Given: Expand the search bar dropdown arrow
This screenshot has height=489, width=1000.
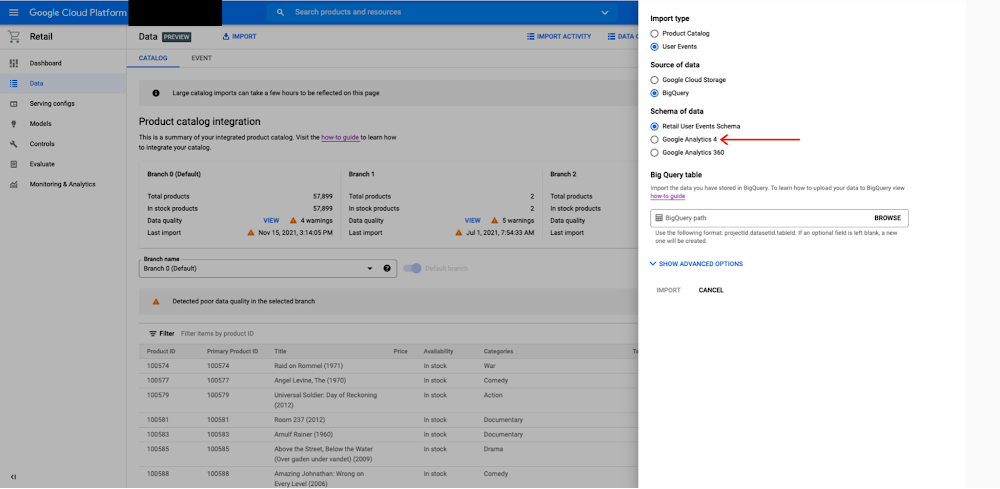Looking at the screenshot, I should pyautogui.click(x=605, y=12).
